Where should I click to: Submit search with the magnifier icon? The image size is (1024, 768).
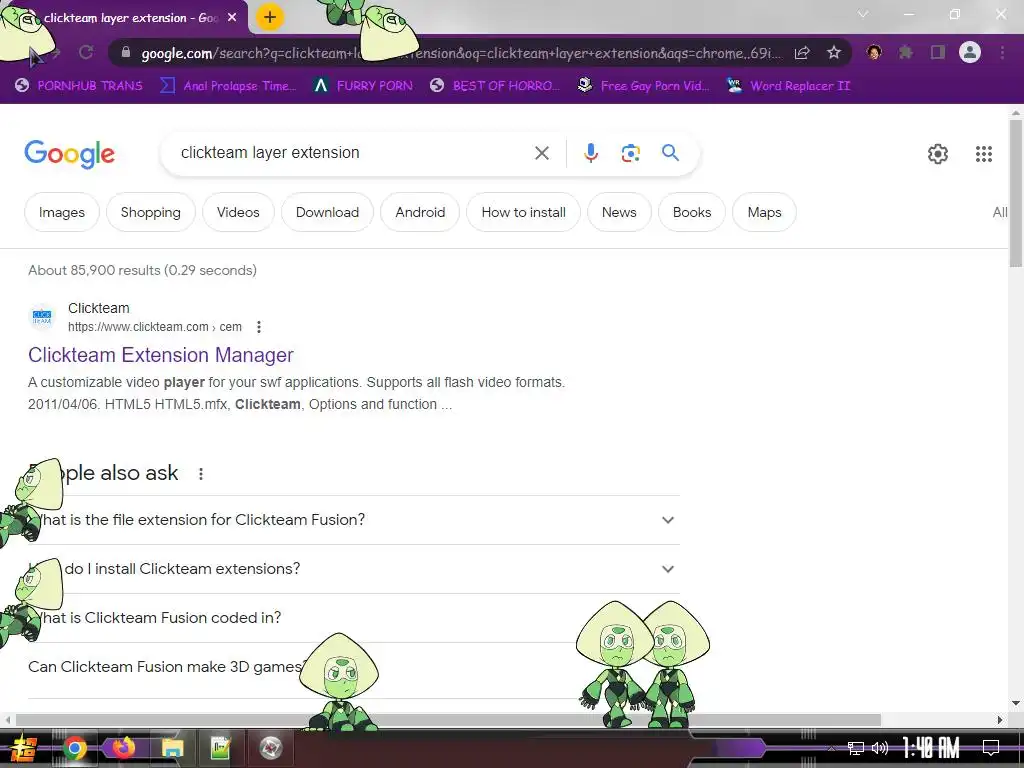[670, 153]
